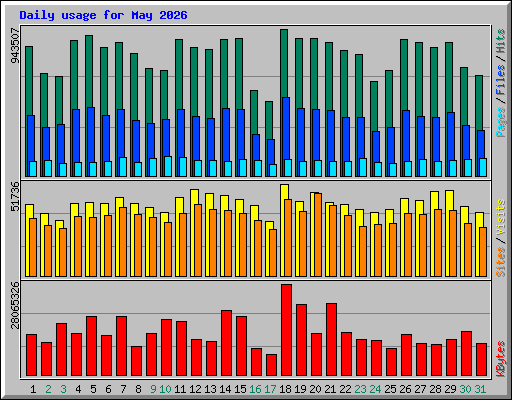Click day 22 on the x-axis
Viewport: 512px width, 400px height.
345,389
